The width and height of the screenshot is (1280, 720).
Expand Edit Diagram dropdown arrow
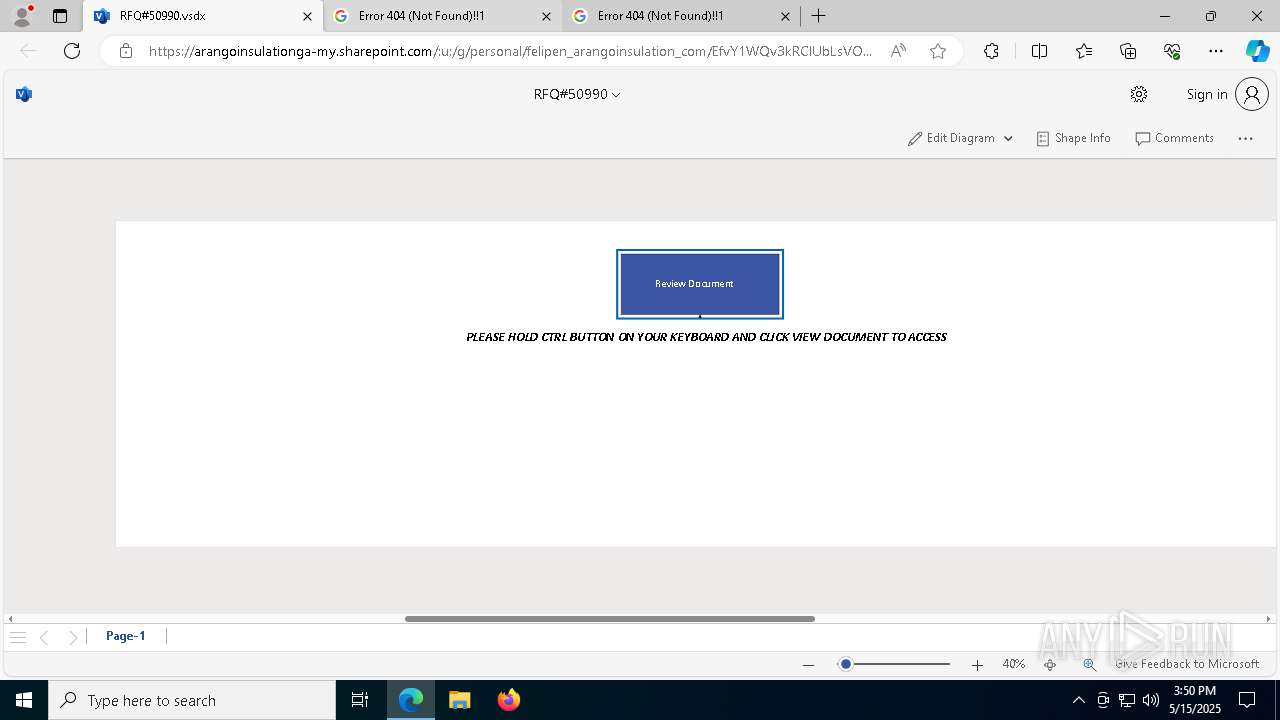[1008, 139]
